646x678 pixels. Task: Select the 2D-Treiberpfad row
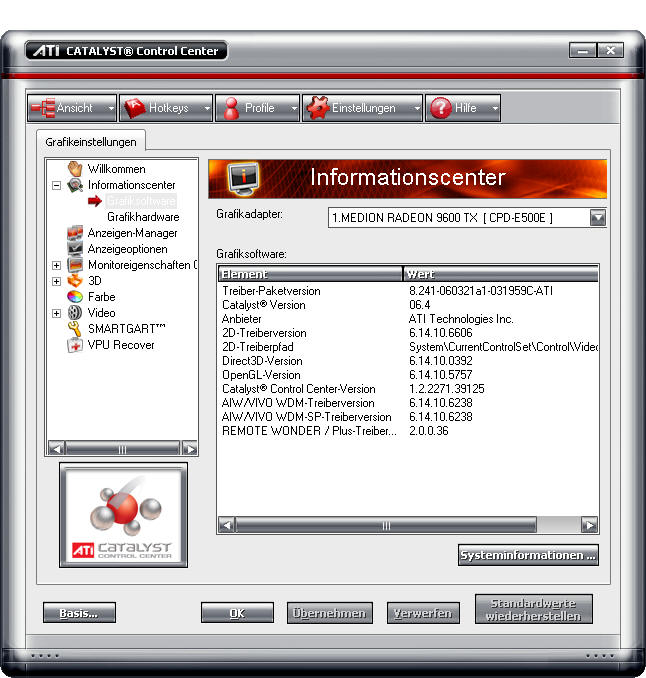[408, 347]
